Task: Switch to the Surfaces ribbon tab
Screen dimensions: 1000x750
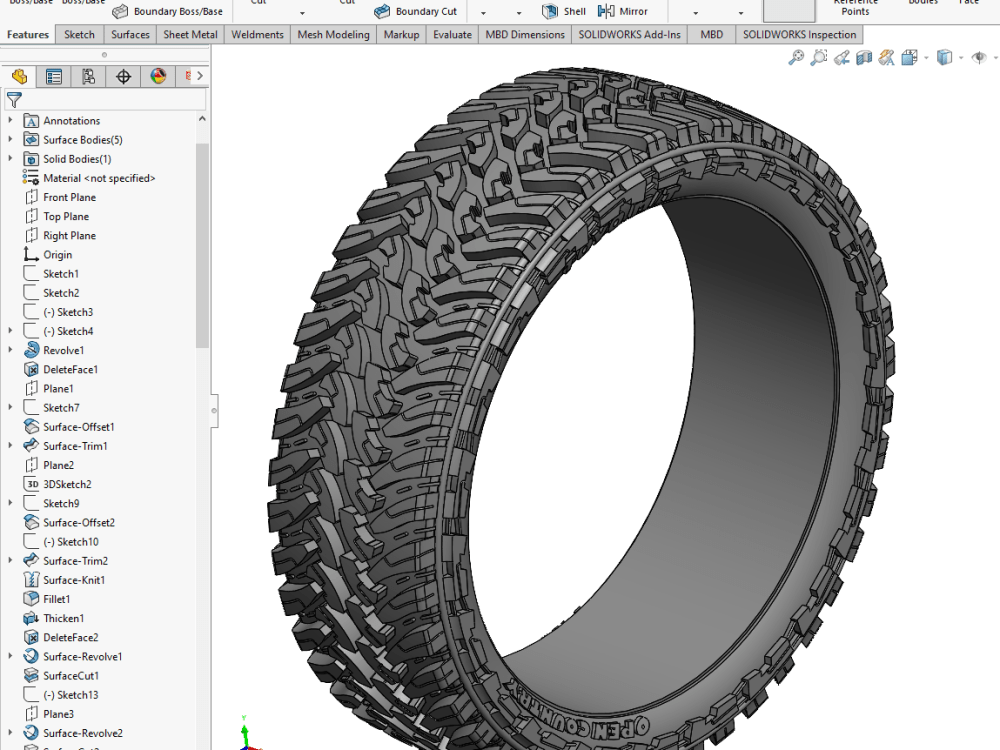Action: click(x=129, y=34)
